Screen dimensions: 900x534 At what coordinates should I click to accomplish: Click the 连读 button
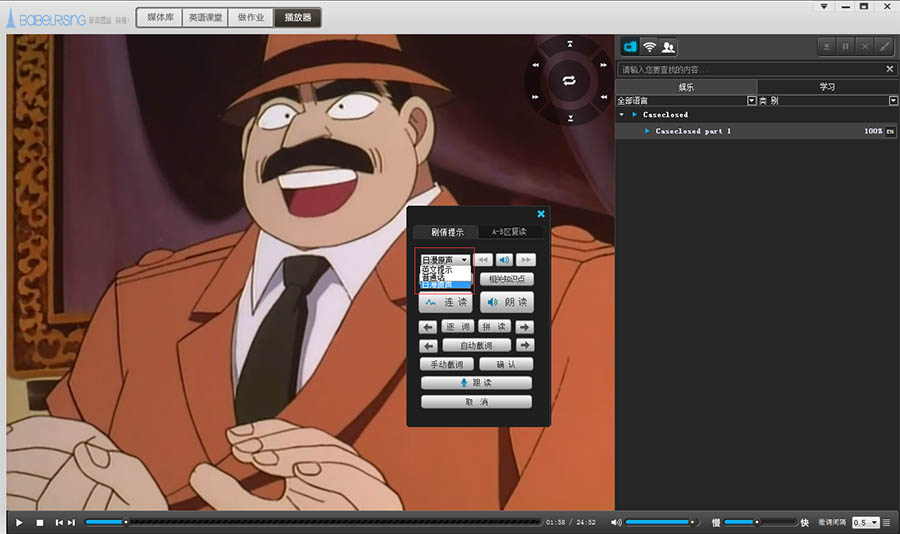click(x=445, y=302)
